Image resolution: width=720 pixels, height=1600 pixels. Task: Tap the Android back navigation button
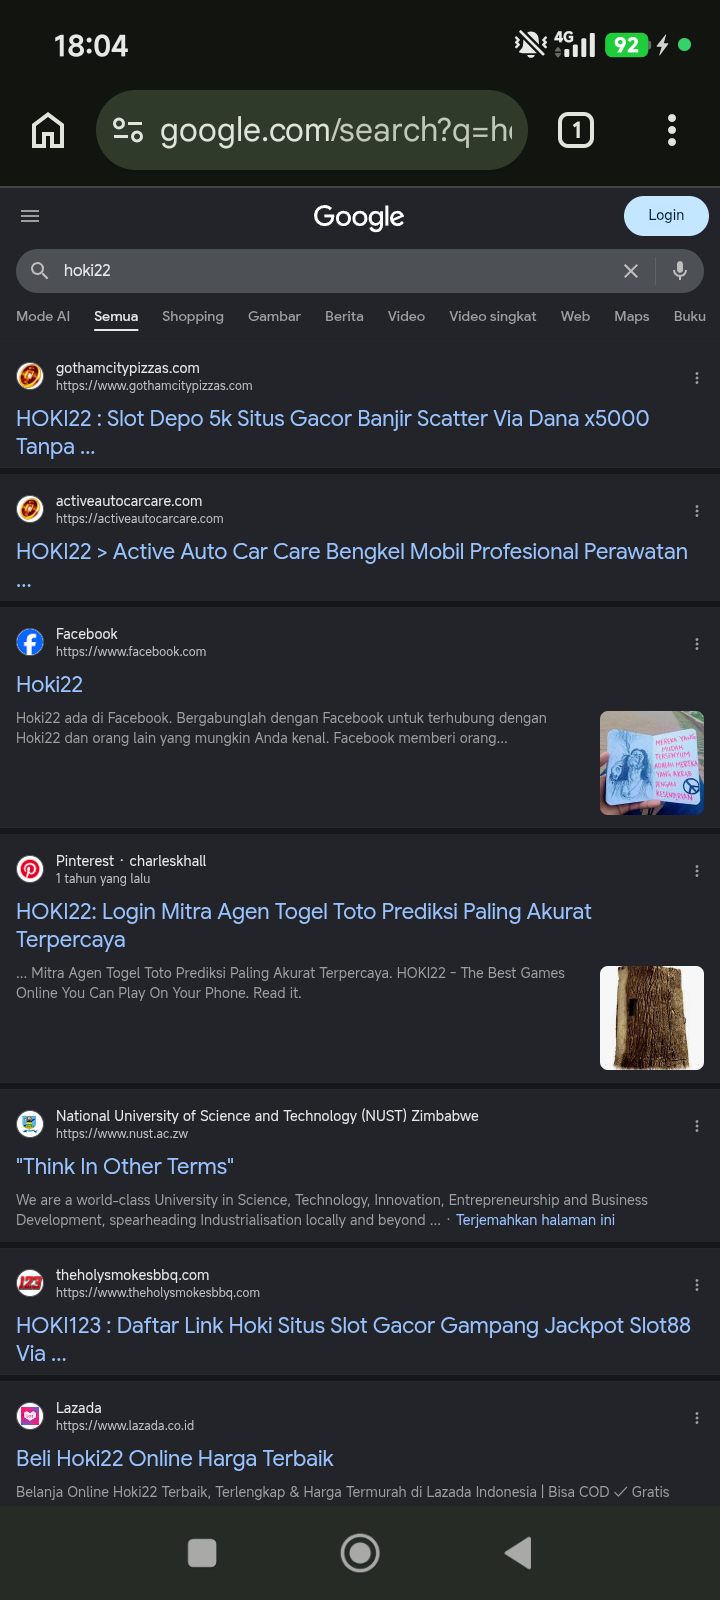point(518,1553)
